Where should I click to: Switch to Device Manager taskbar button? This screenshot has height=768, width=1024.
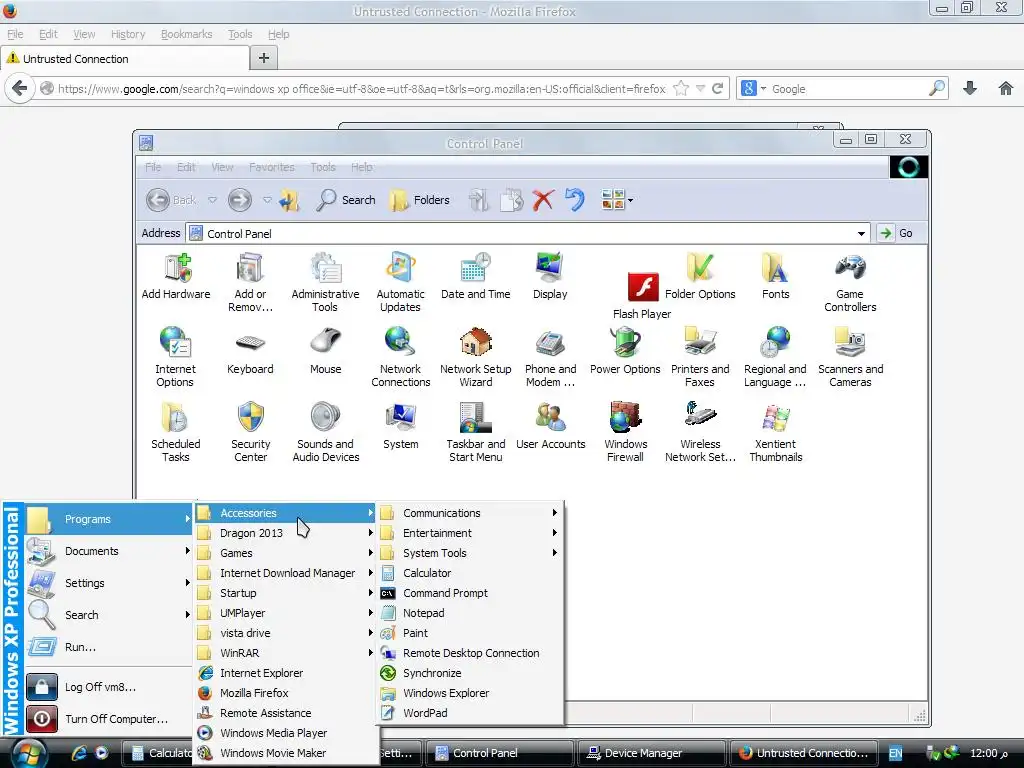(651, 753)
